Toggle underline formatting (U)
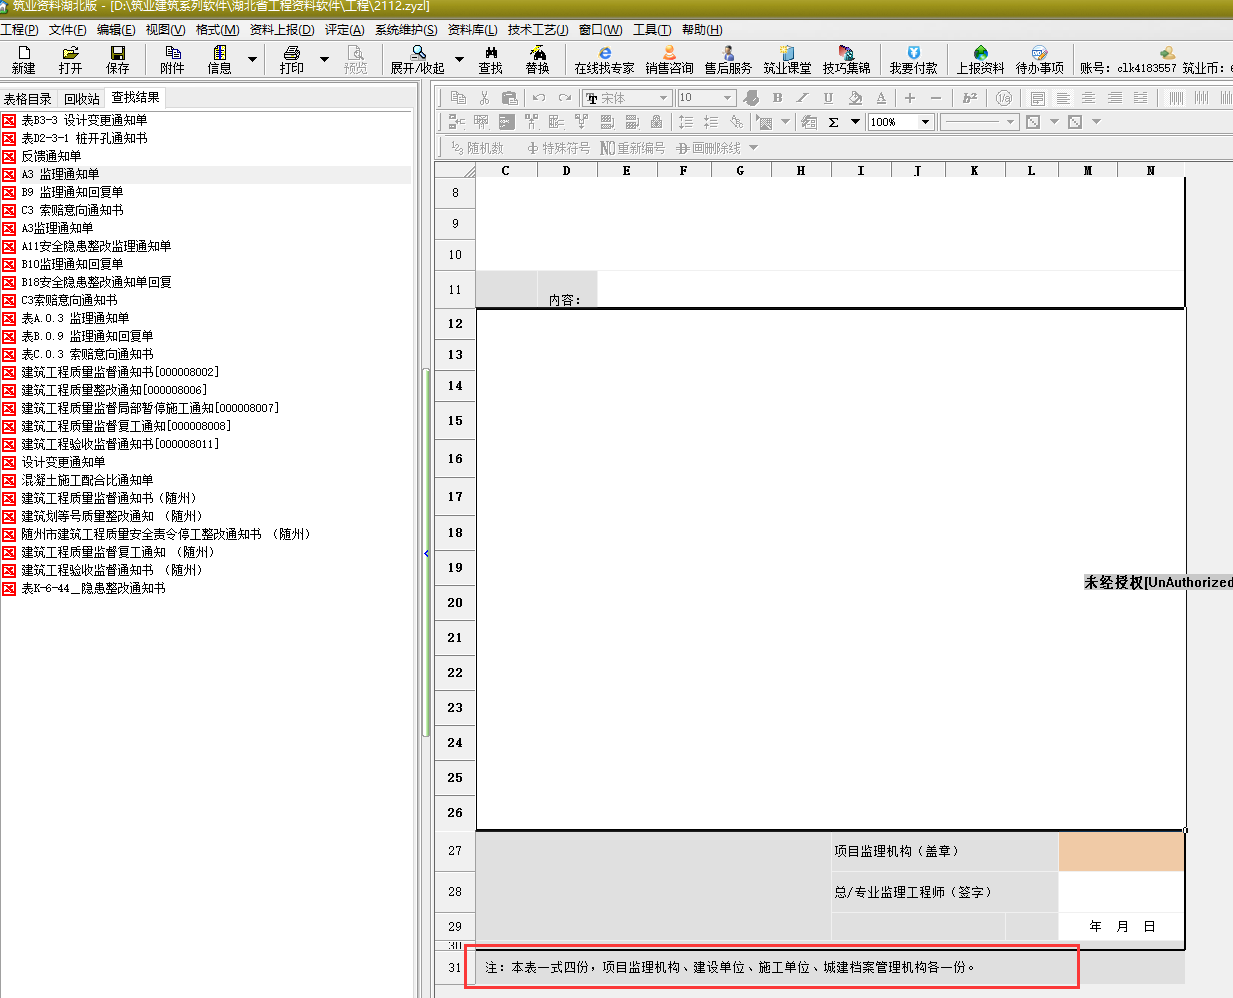 tap(828, 98)
